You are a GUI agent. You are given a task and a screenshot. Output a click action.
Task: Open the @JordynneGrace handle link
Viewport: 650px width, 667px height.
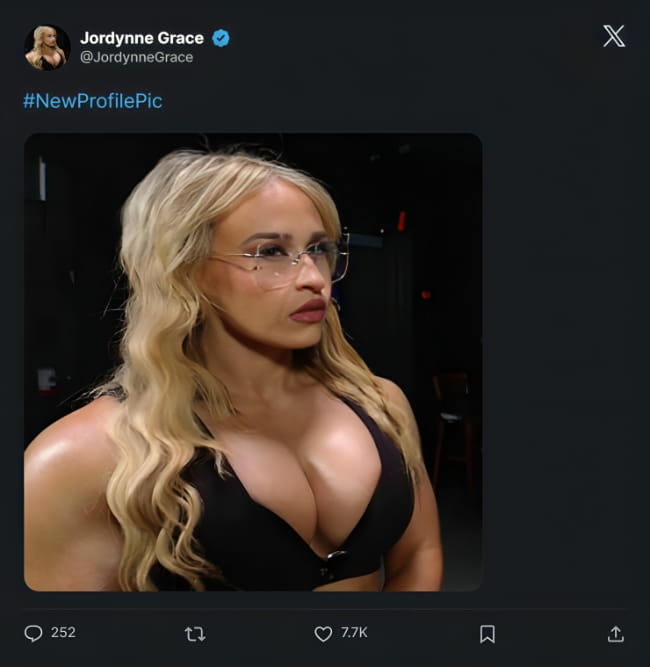(x=137, y=57)
